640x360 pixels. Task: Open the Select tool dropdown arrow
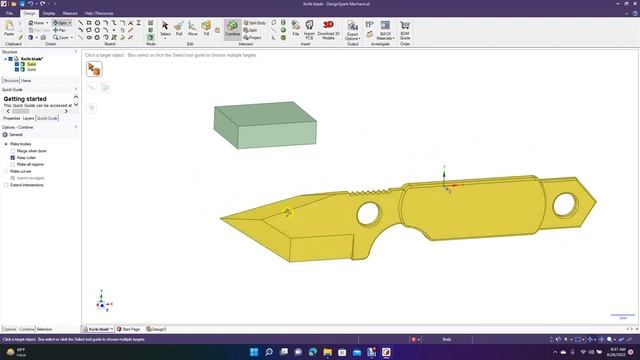coord(165,38)
